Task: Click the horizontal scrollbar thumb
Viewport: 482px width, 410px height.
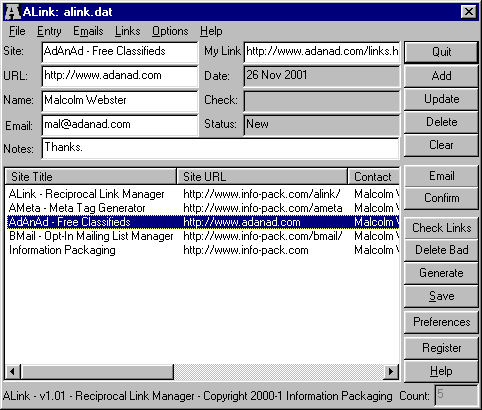Action: pos(97,371)
